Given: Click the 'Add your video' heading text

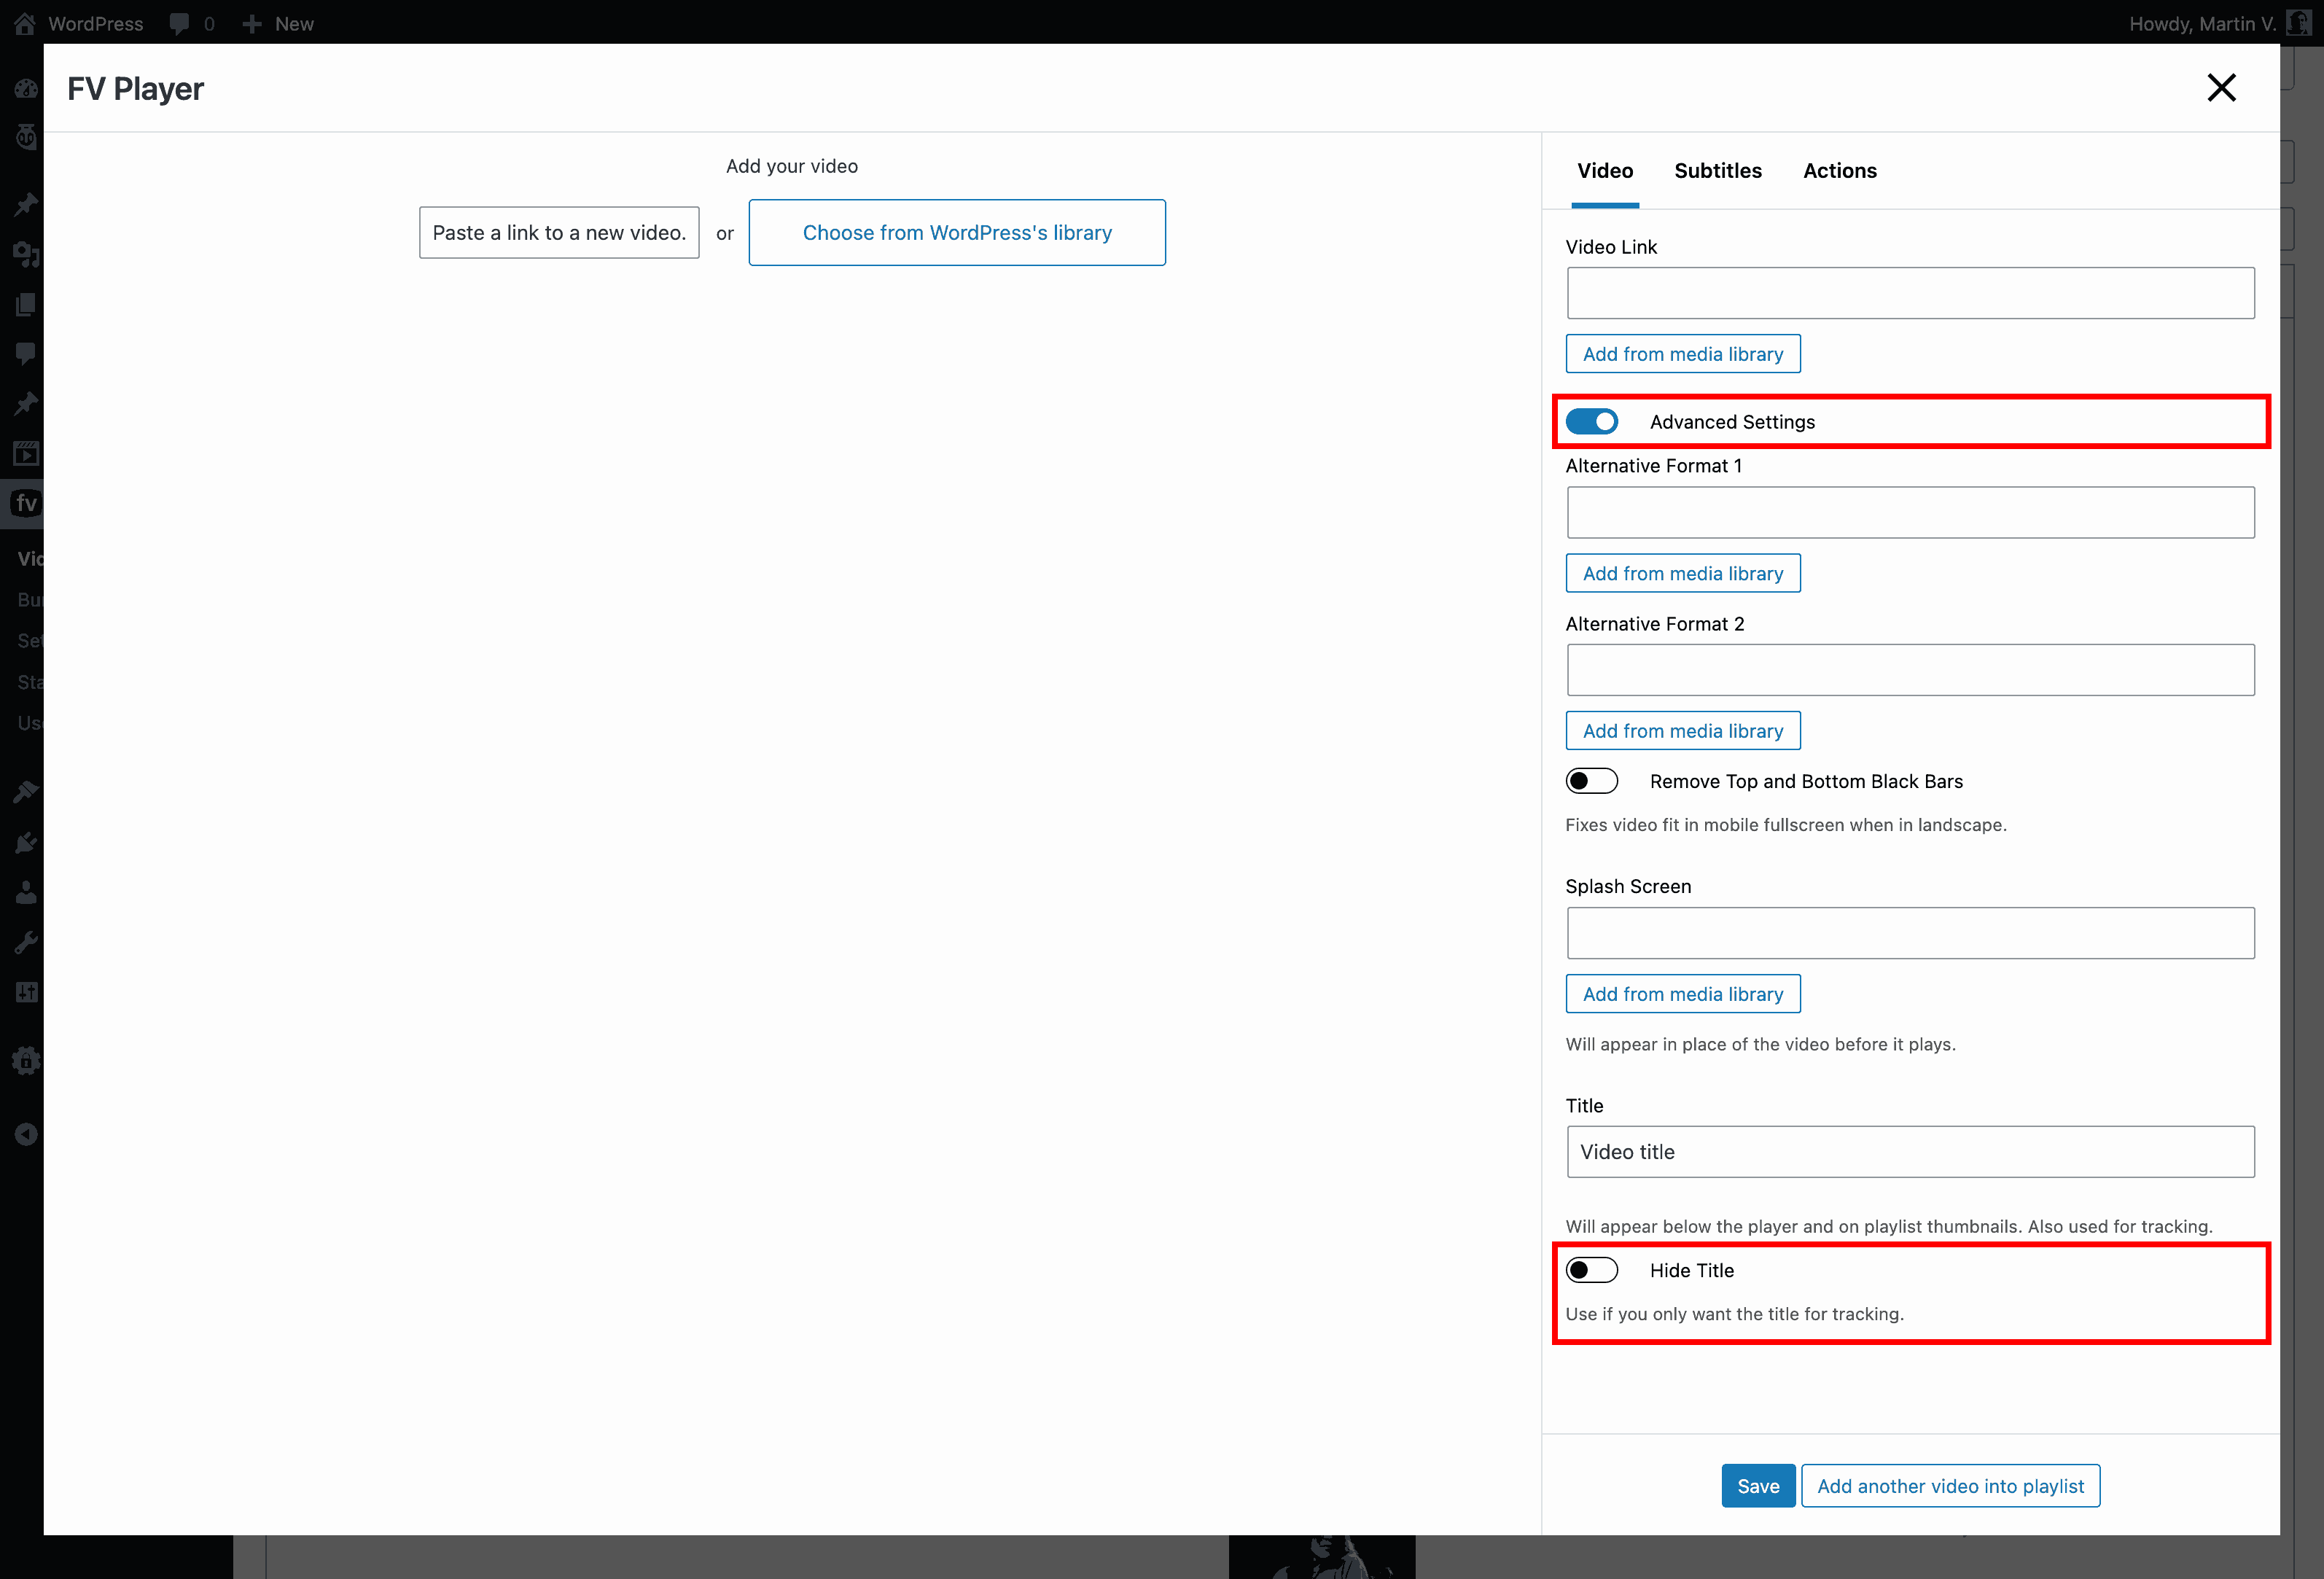Looking at the screenshot, I should click(791, 166).
